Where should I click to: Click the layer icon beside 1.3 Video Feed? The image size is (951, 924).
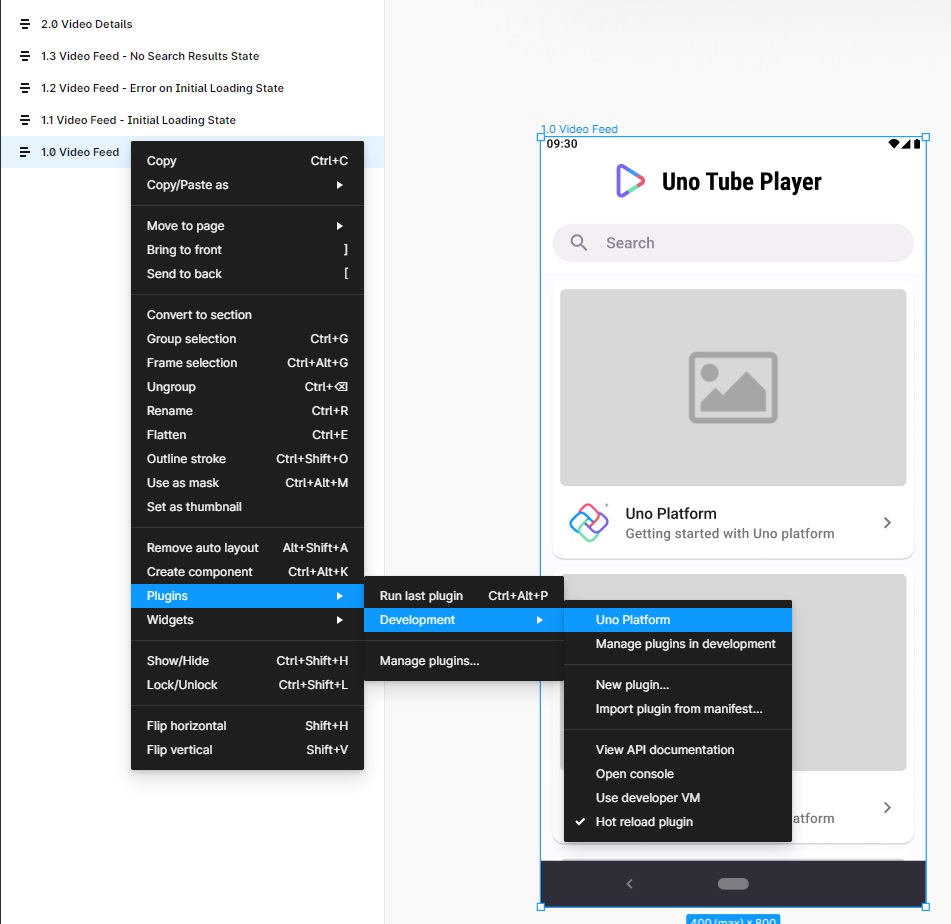(25, 56)
